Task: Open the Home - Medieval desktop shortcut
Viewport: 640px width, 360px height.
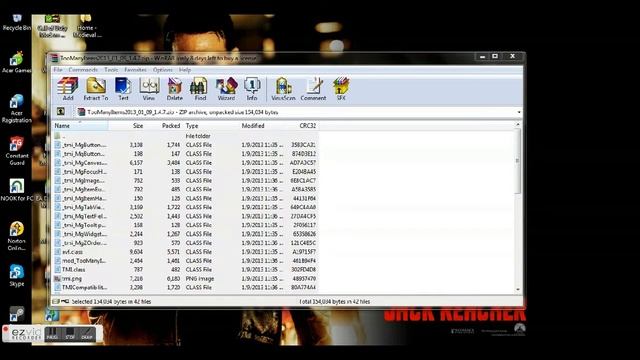Action: point(87,27)
